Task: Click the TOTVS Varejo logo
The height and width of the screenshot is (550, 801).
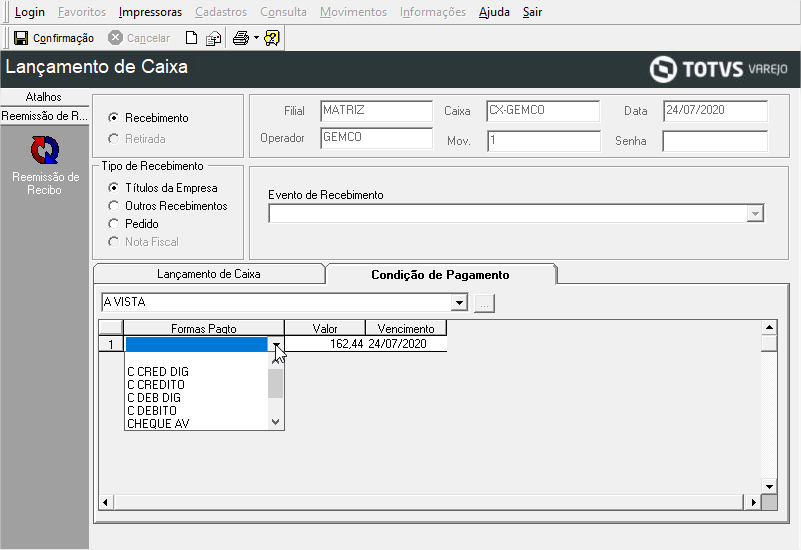Action: click(x=718, y=69)
